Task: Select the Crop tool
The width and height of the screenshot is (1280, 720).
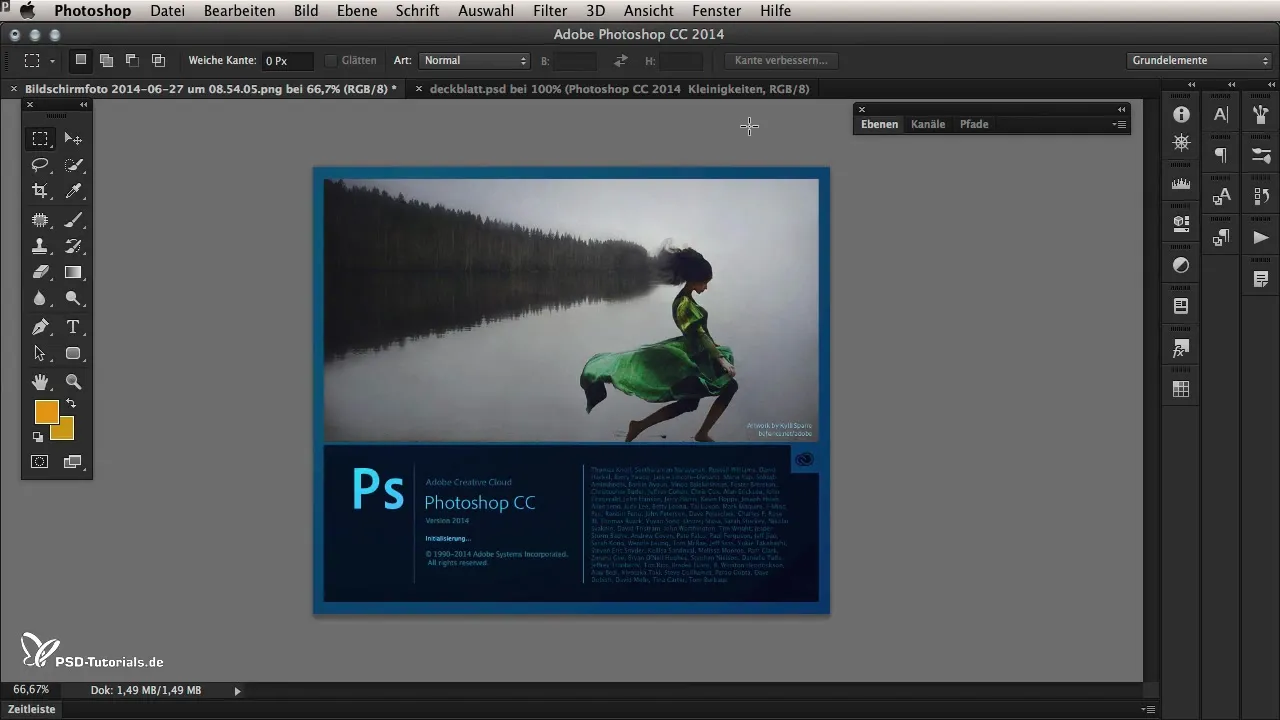Action: (x=40, y=190)
